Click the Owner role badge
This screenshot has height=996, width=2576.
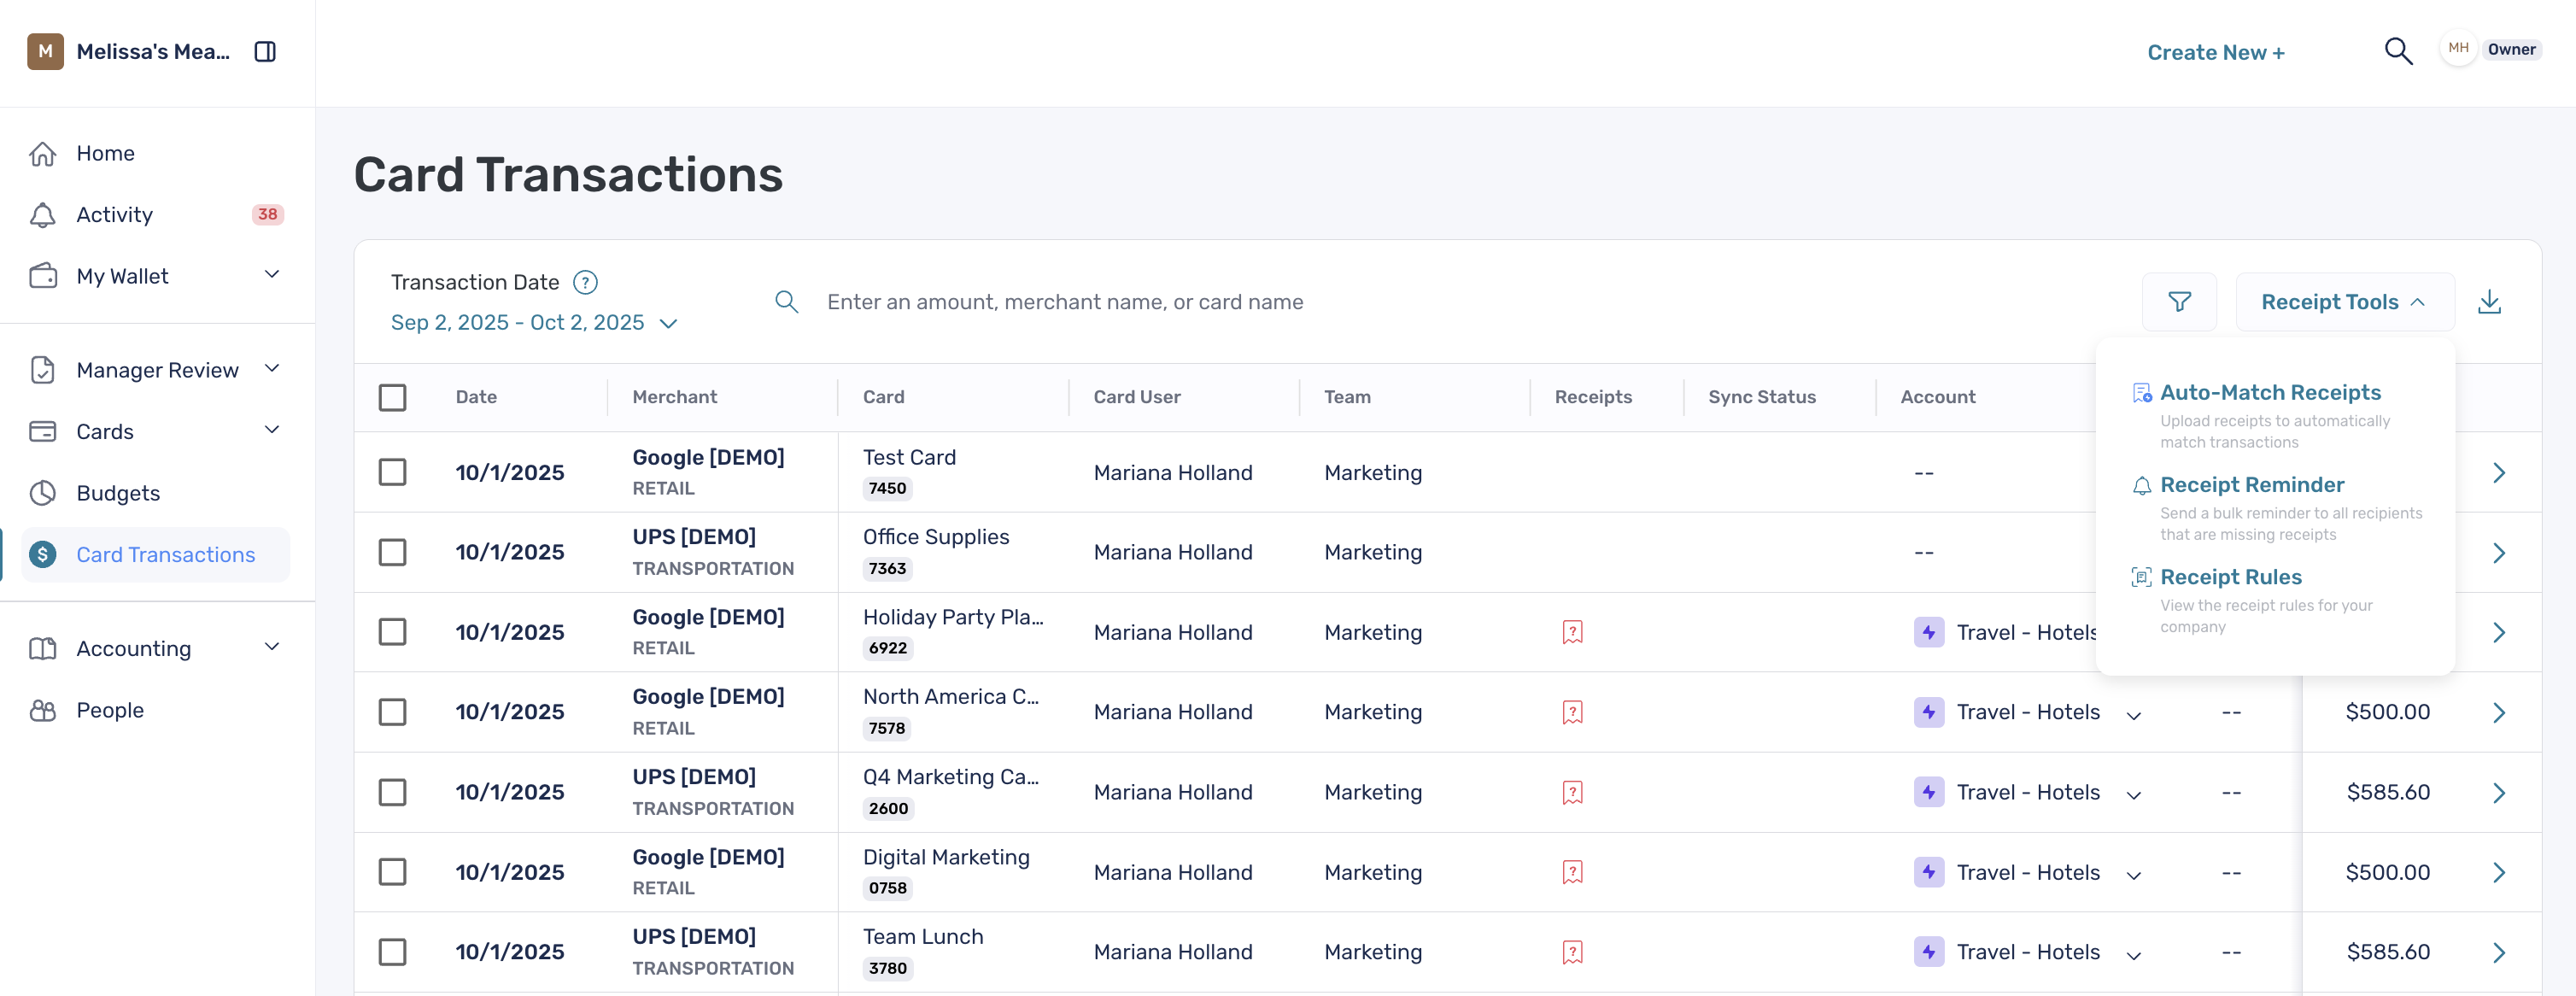pos(2511,49)
